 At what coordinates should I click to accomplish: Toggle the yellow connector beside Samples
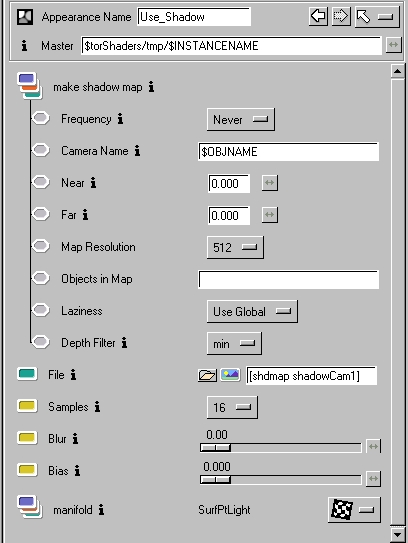pos(27,406)
